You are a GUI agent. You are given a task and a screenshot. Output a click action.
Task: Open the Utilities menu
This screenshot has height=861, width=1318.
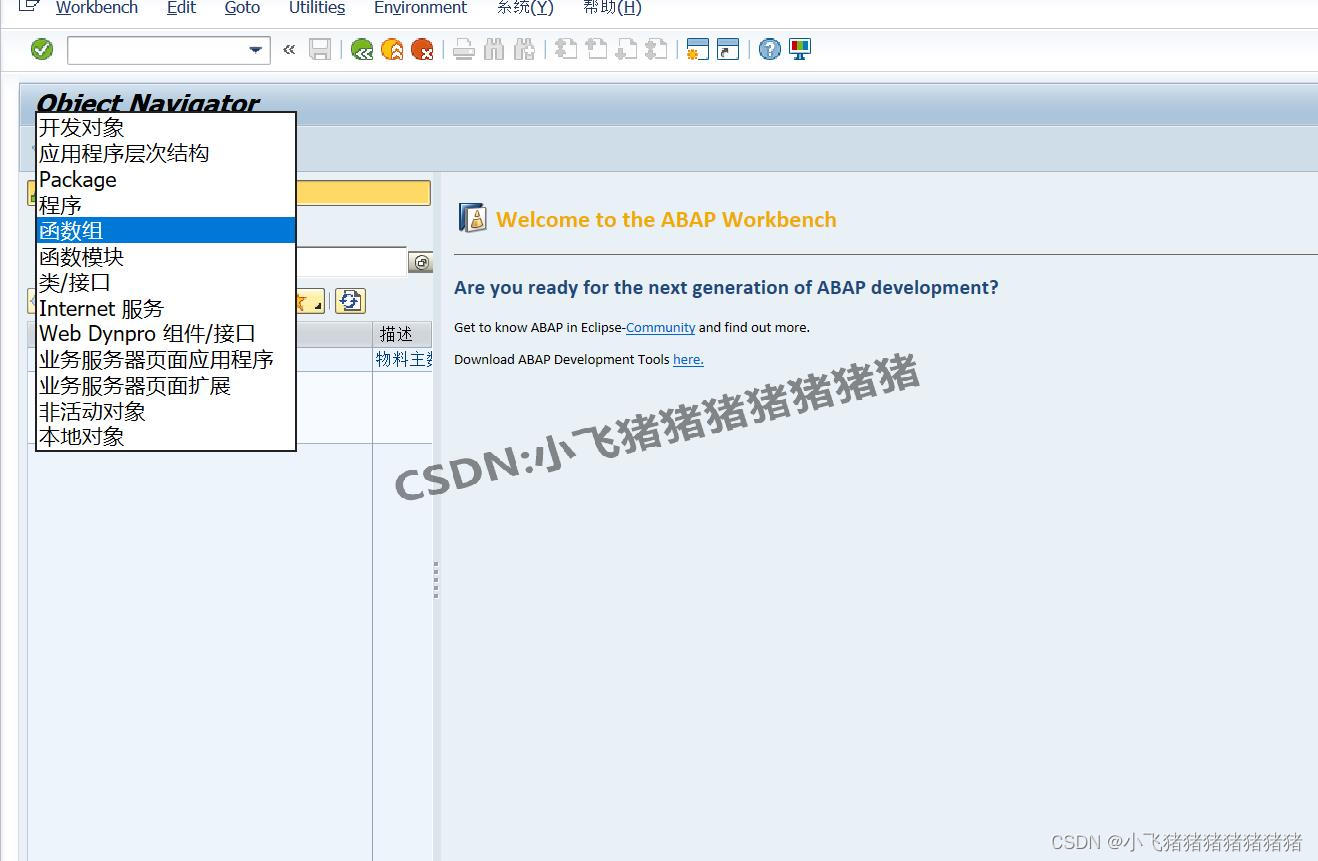pos(317,8)
